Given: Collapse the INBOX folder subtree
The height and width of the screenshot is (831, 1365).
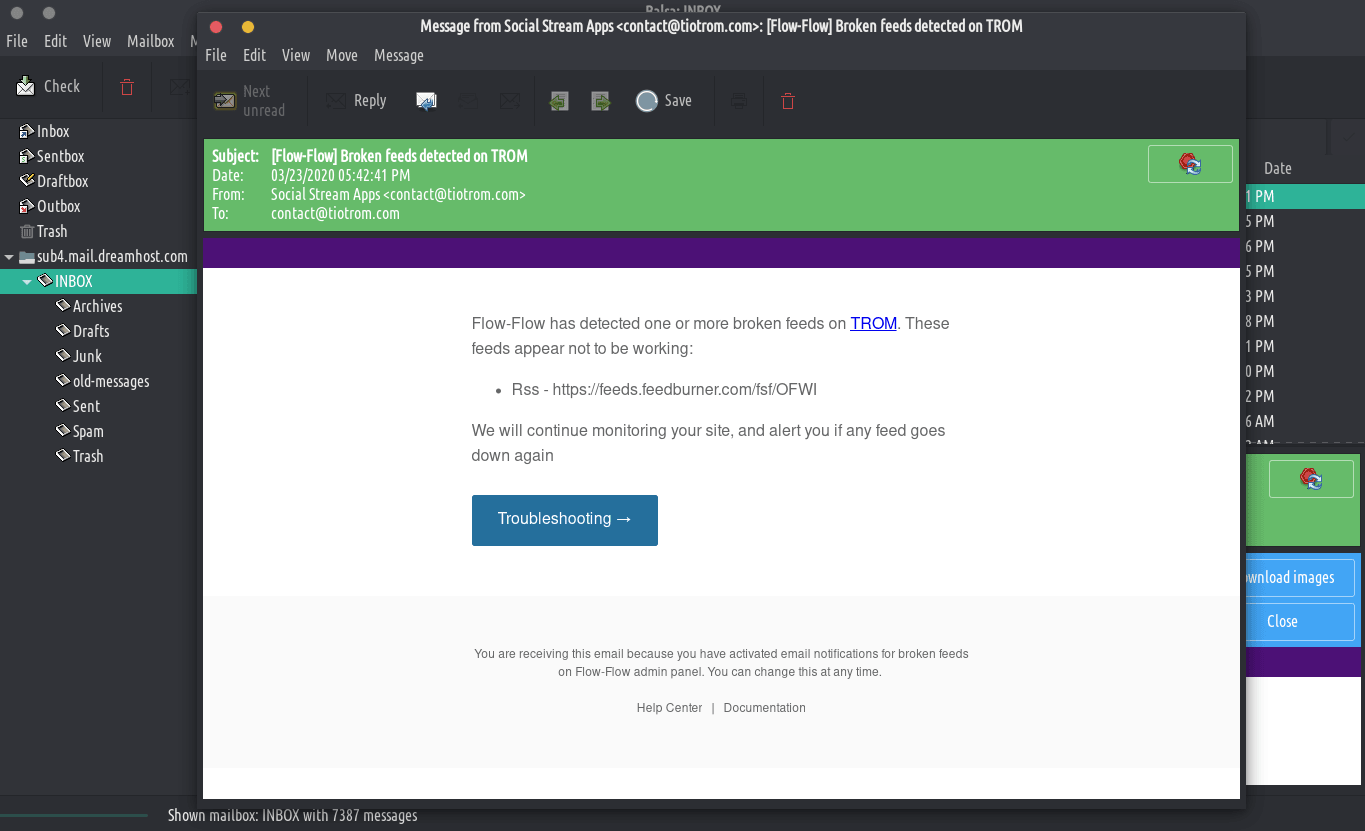Looking at the screenshot, I should [x=27, y=282].
